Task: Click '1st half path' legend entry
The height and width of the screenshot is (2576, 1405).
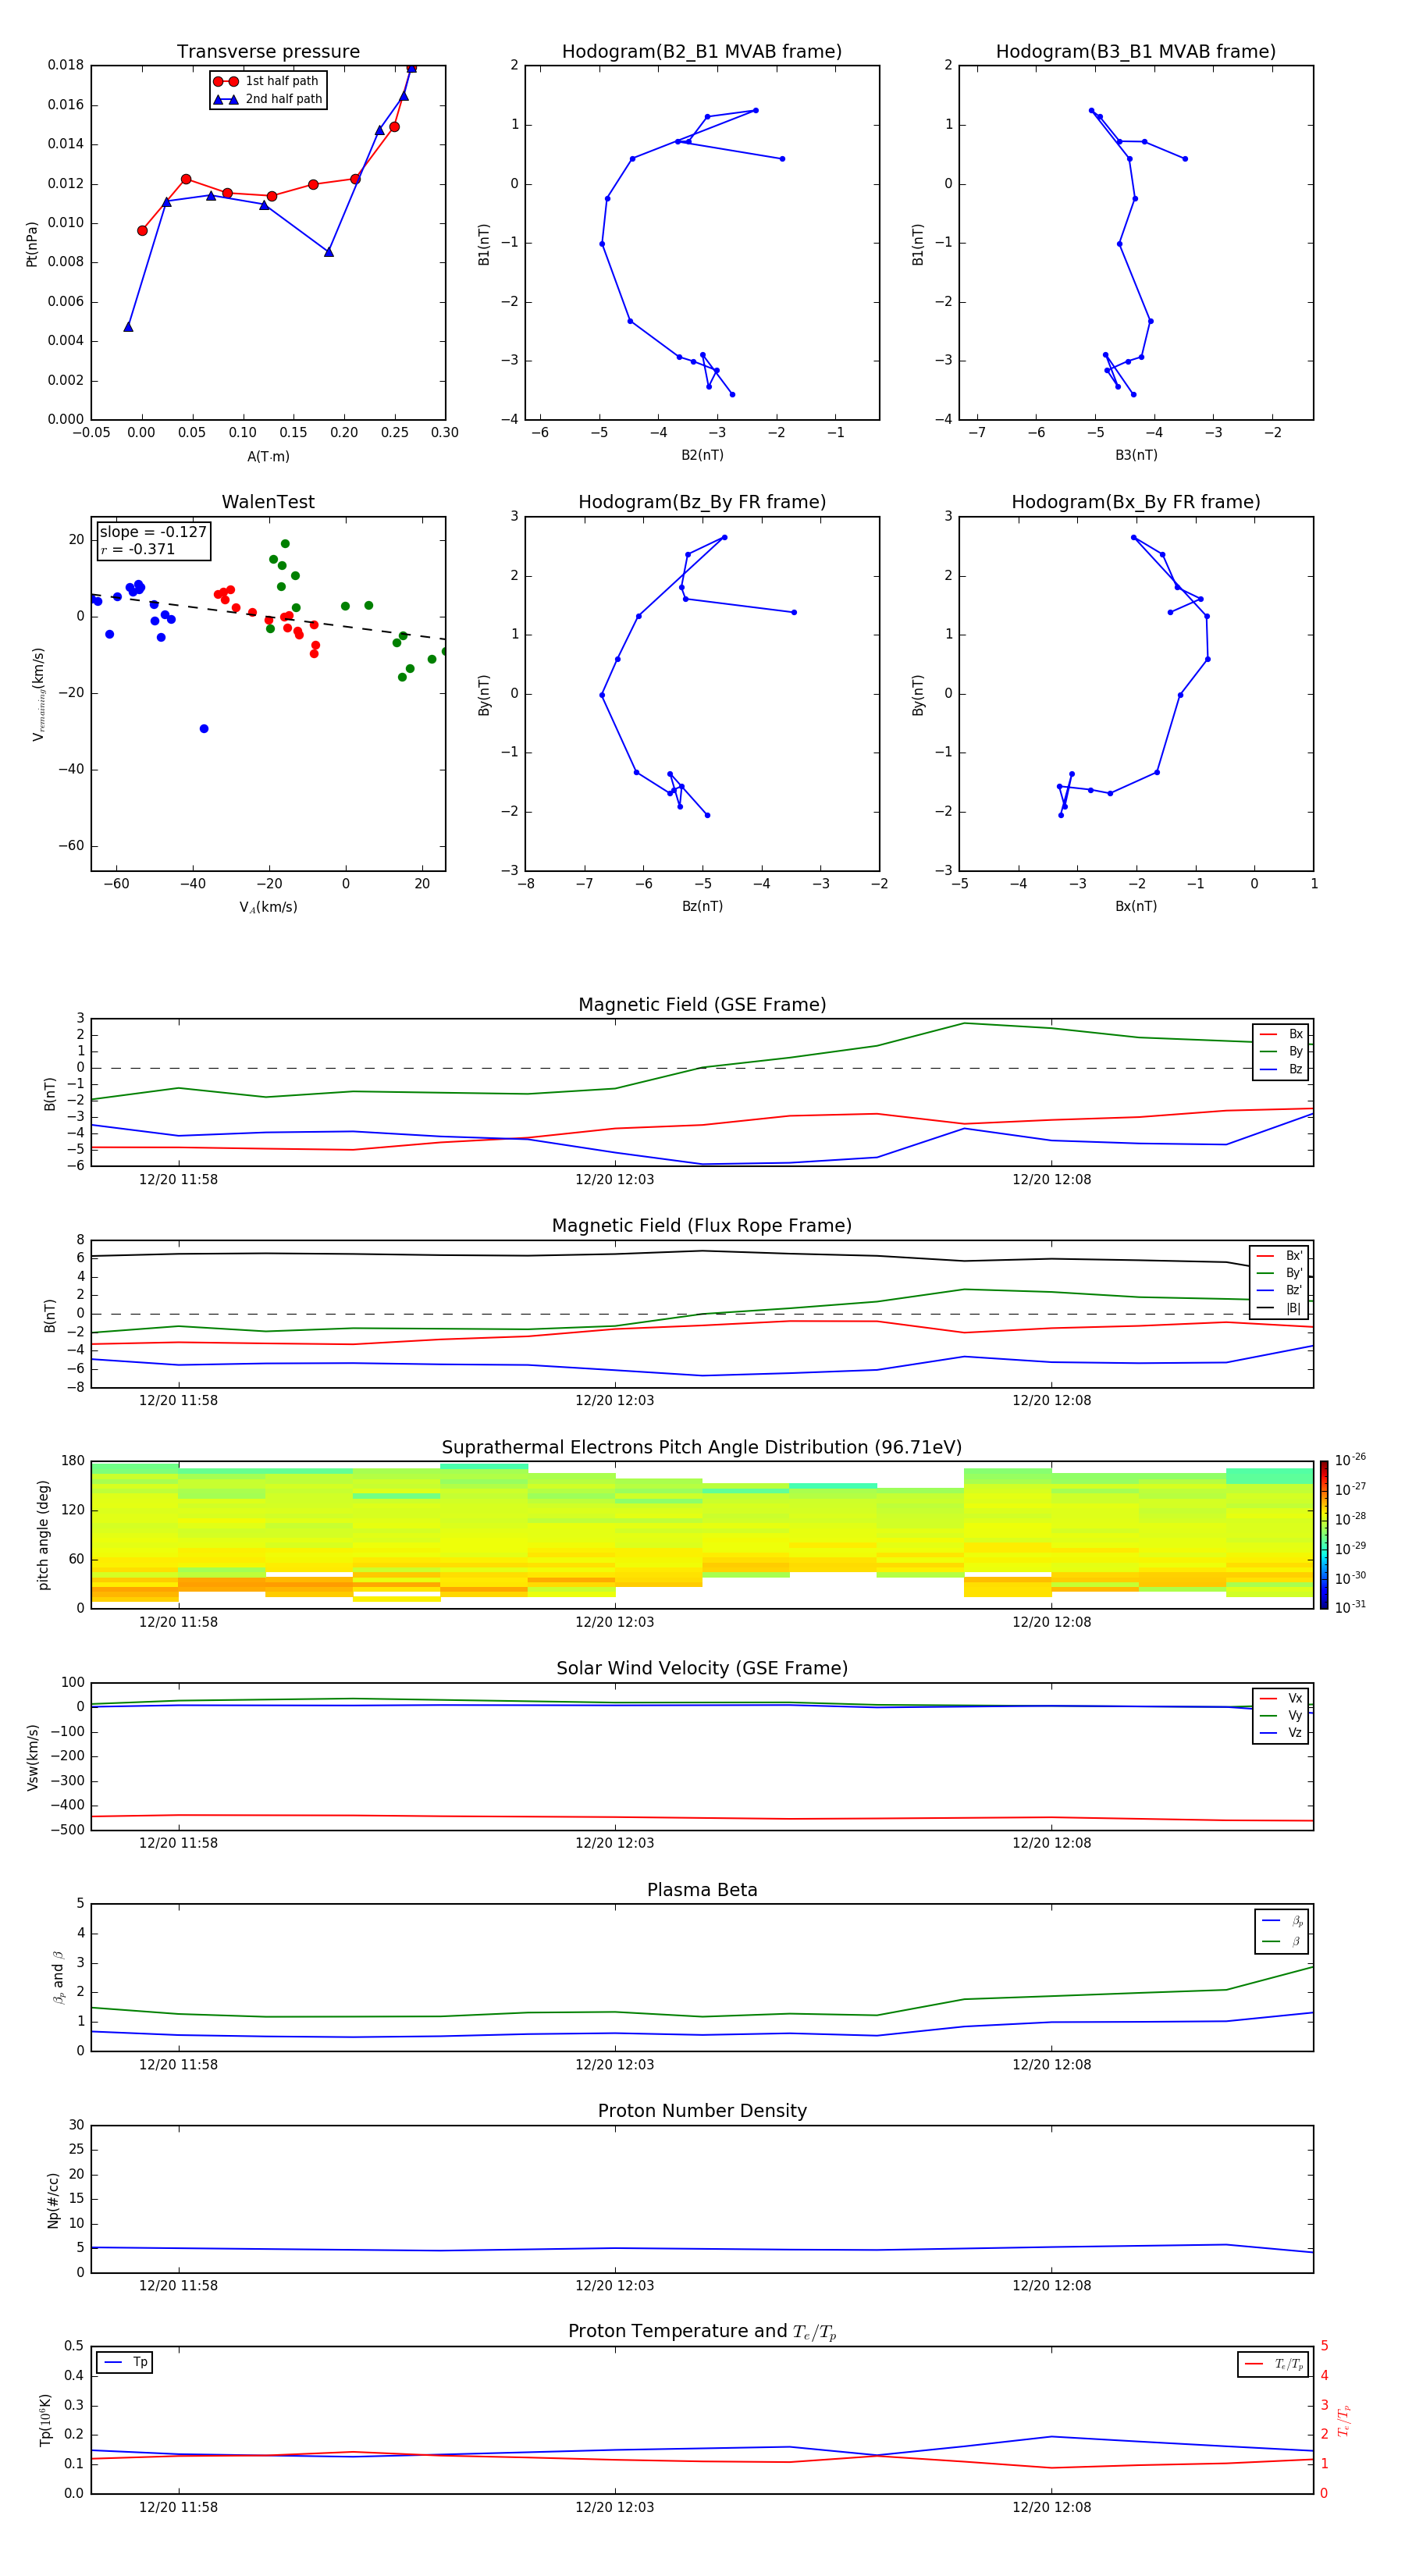Action: click(268, 81)
